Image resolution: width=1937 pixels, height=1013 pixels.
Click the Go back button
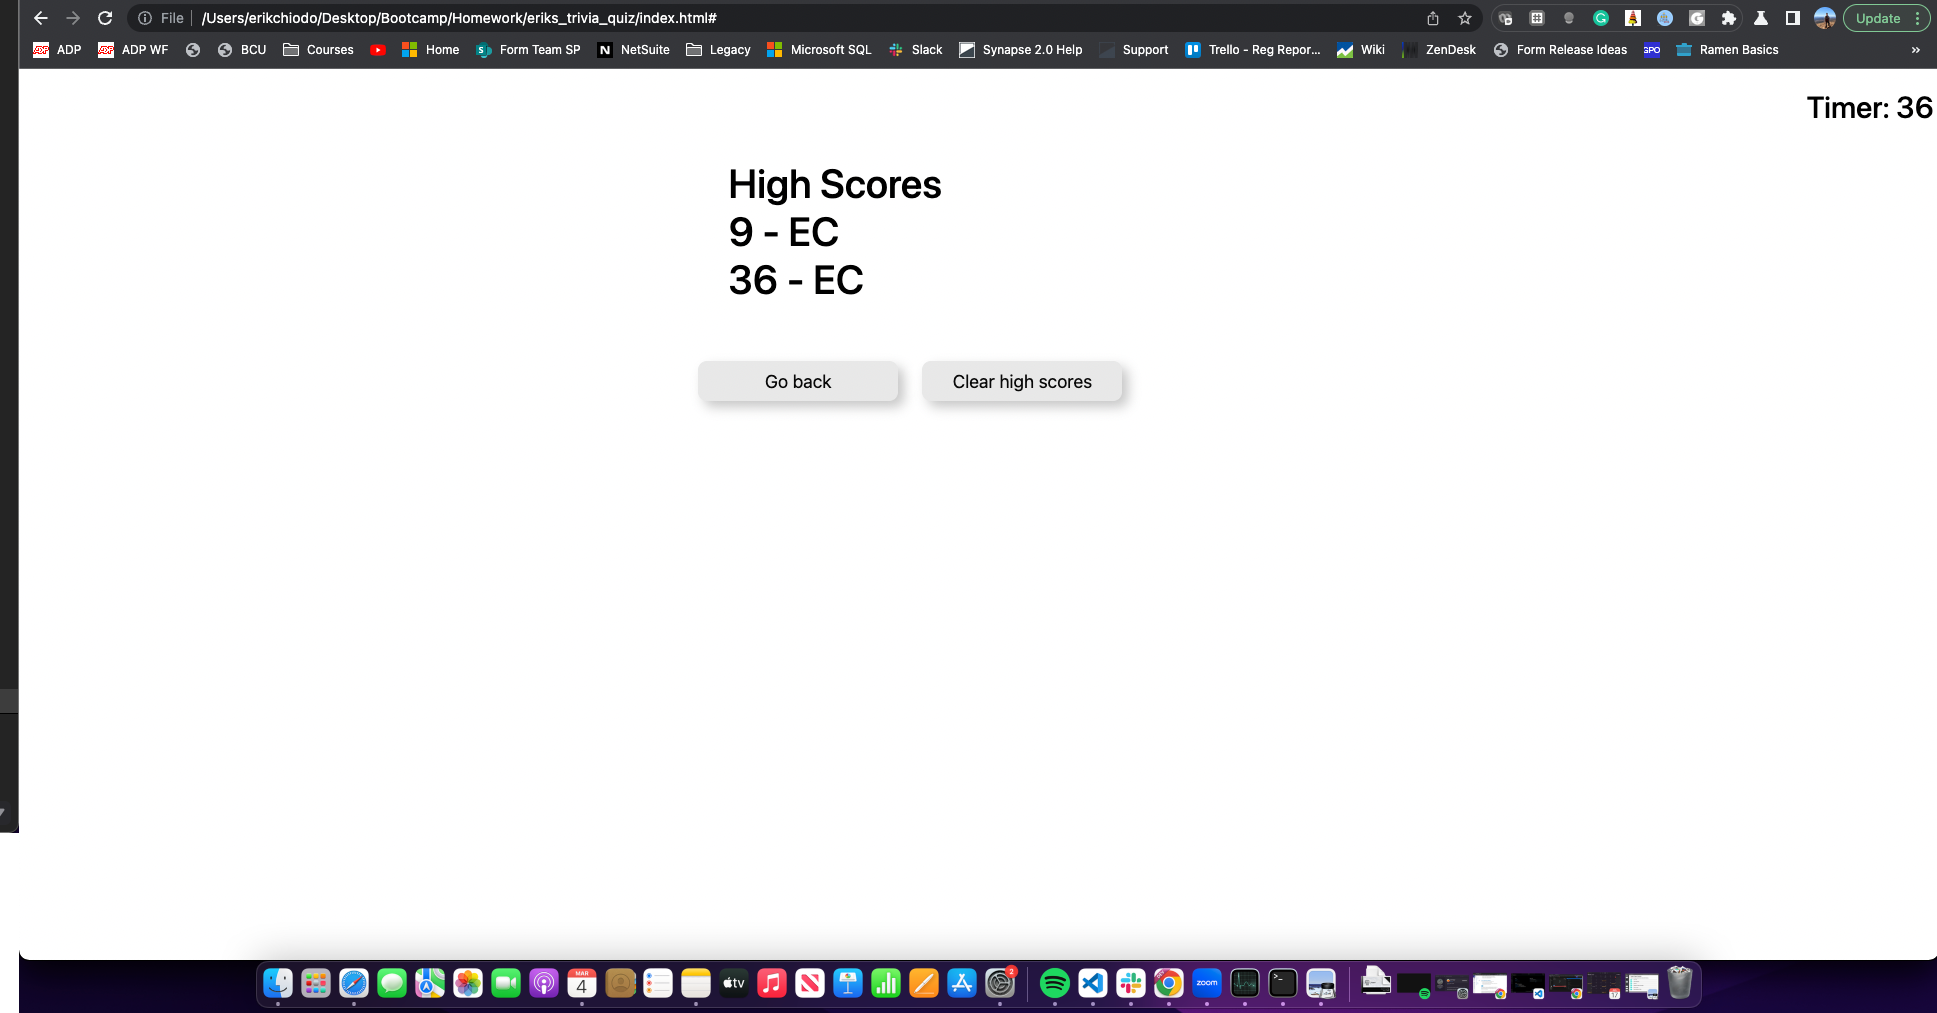[797, 381]
